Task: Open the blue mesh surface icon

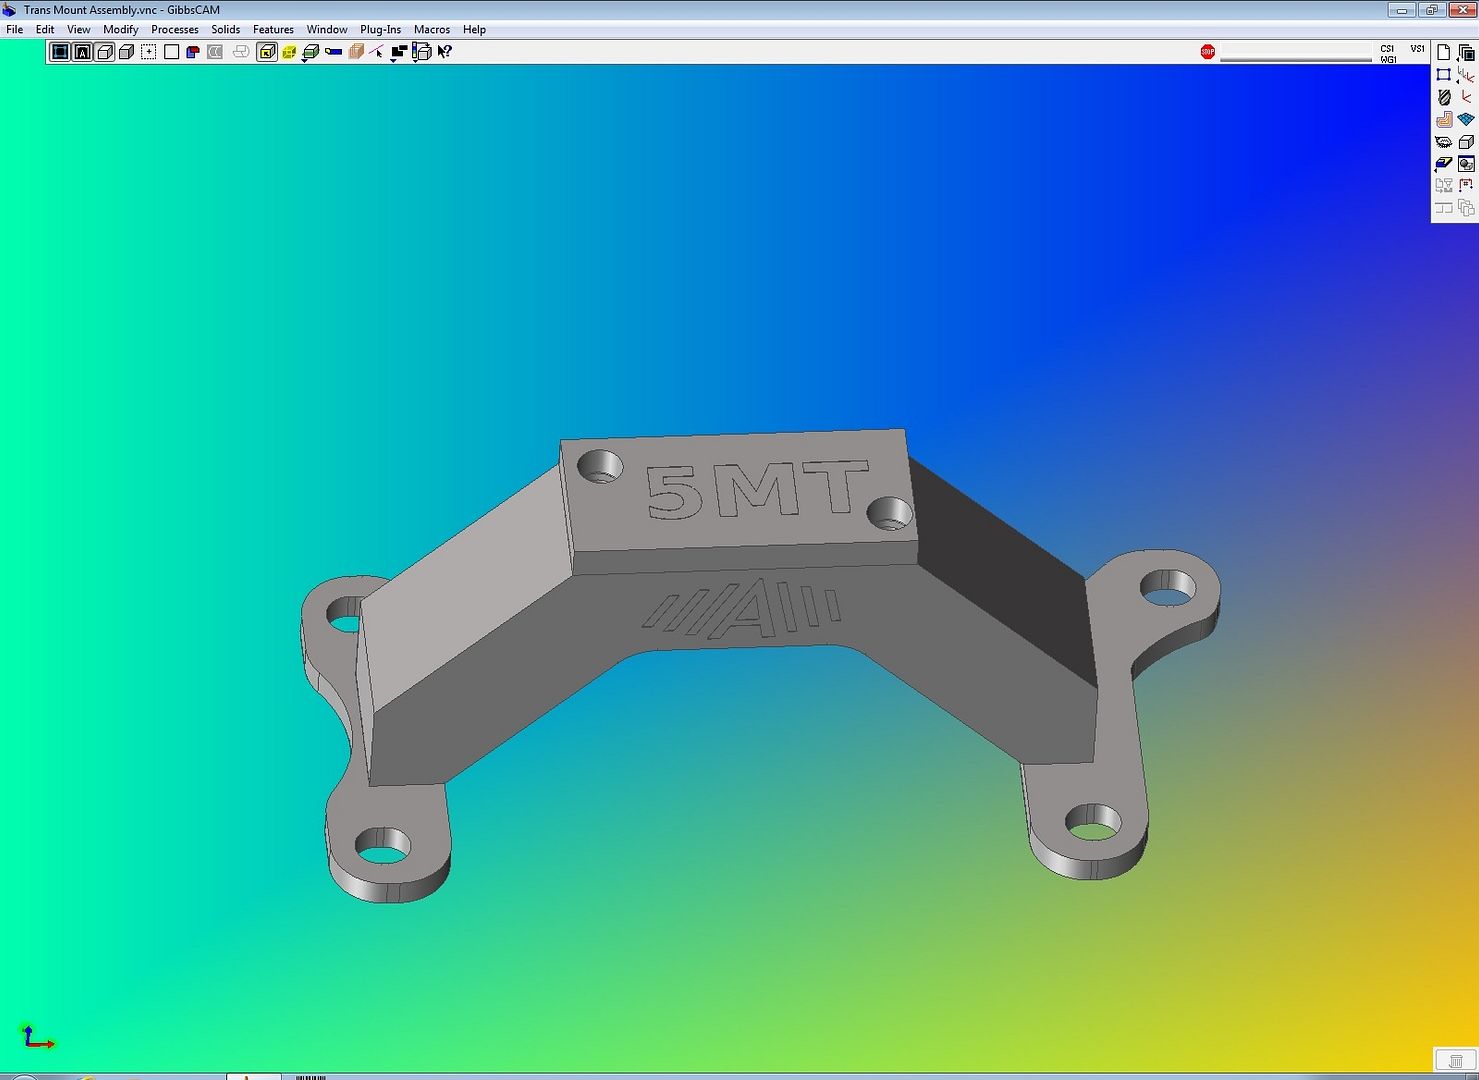Action: pos(1466,119)
